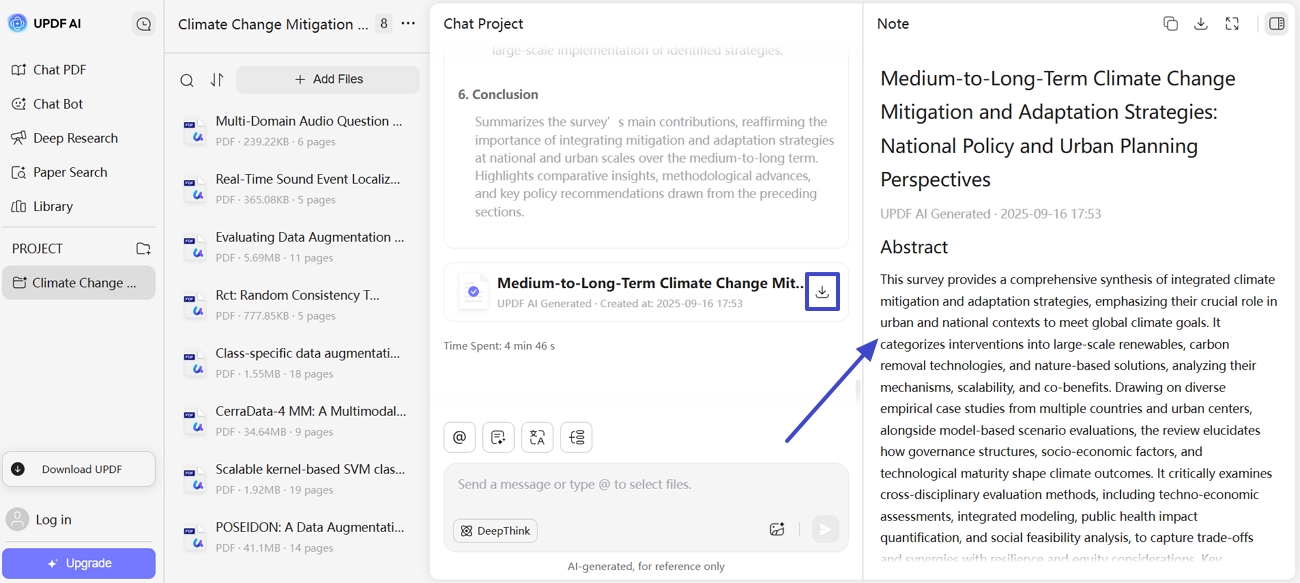The height and width of the screenshot is (583, 1300).
Task: Enable DeepThink mode in the chat box
Action: [x=495, y=530]
